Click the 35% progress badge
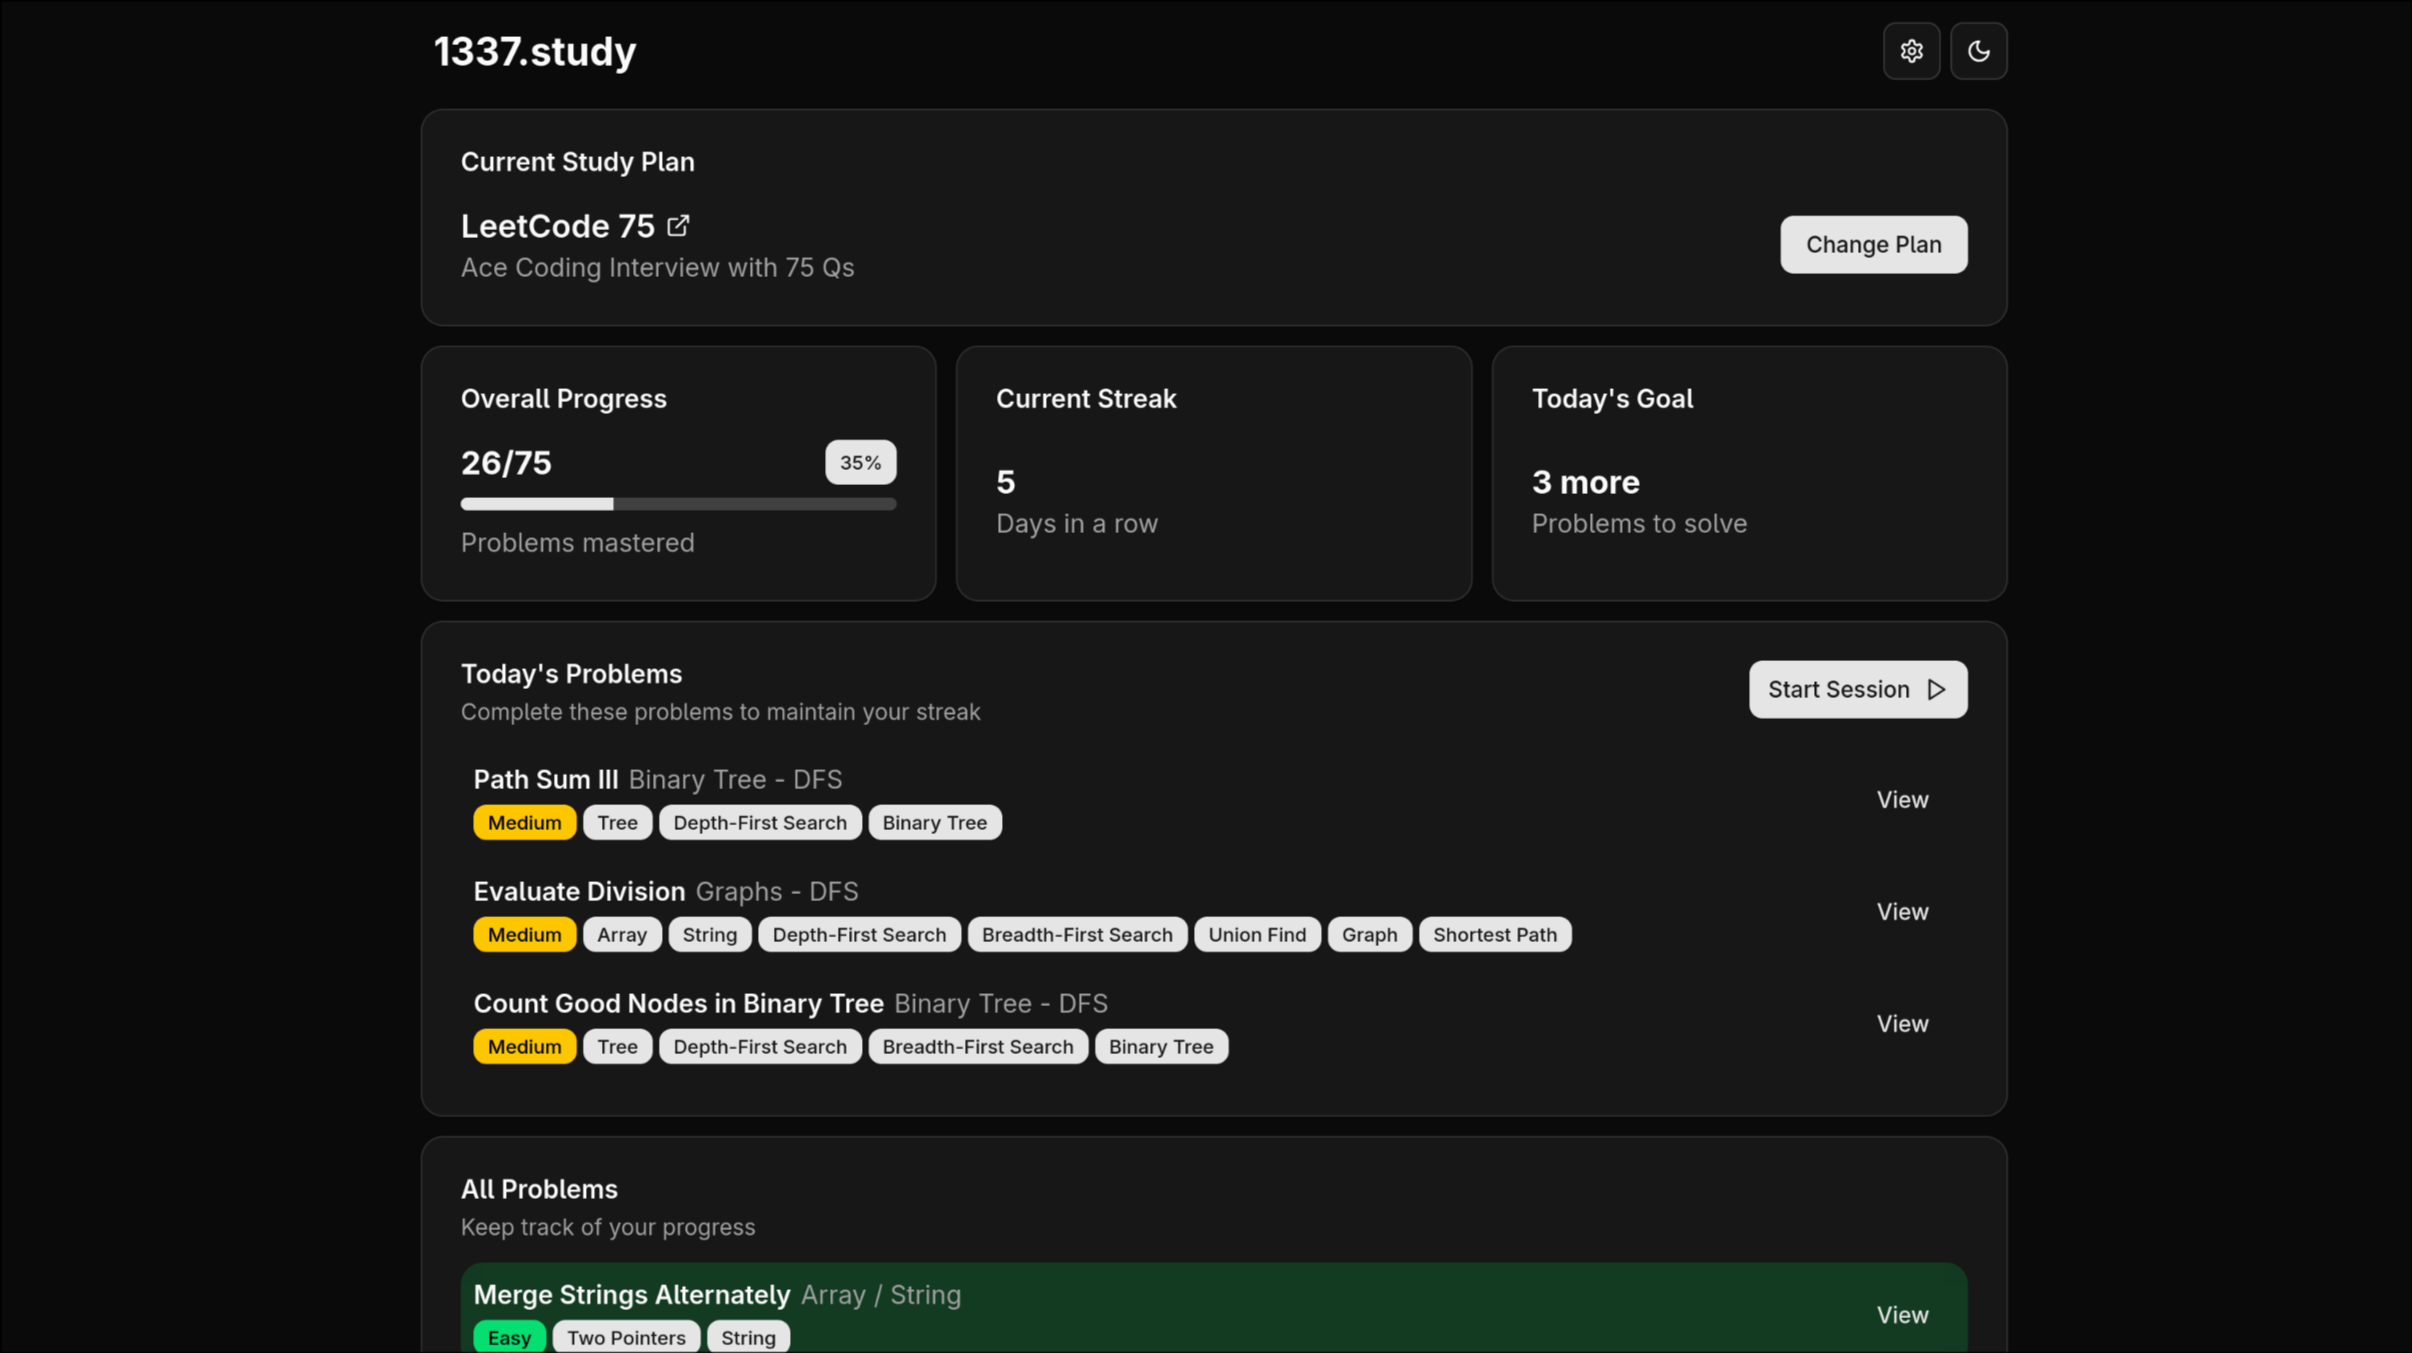The height and width of the screenshot is (1353, 2412). 860,463
